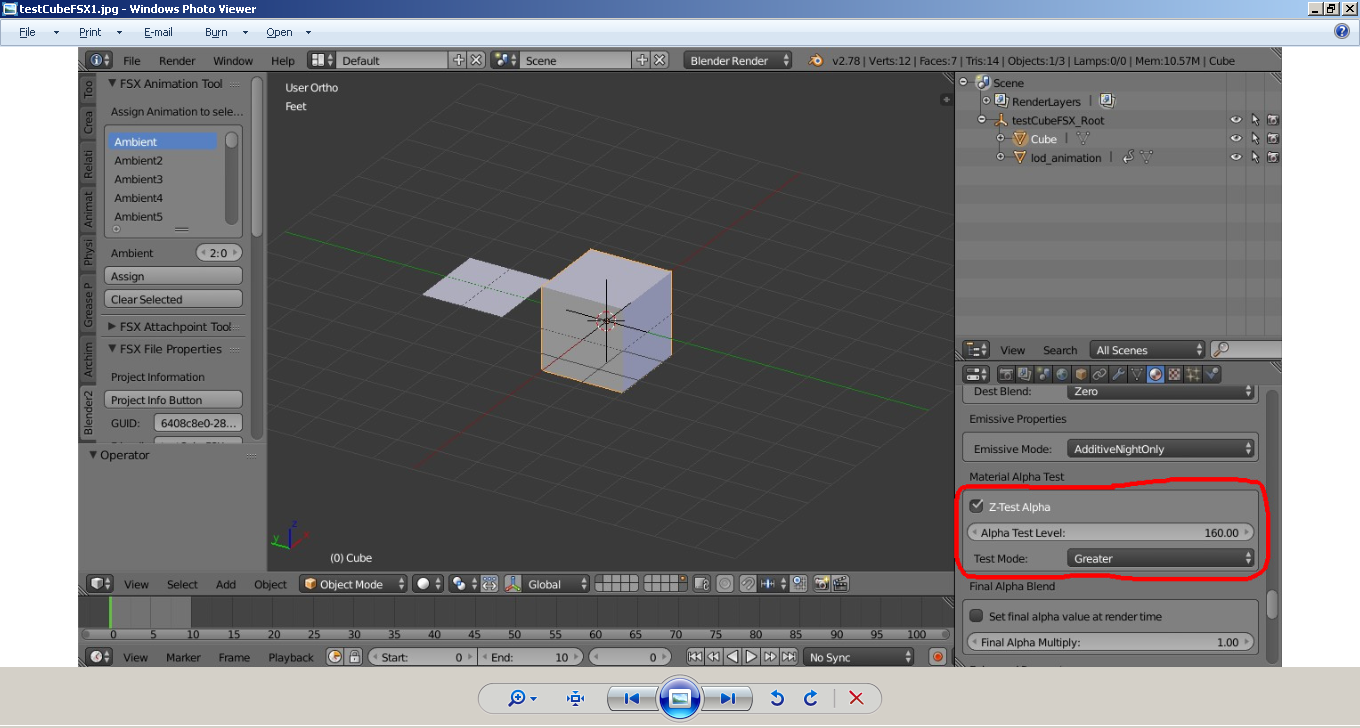Click the Clear Selected button
Image resolution: width=1360 pixels, height=728 pixels.
point(174,299)
